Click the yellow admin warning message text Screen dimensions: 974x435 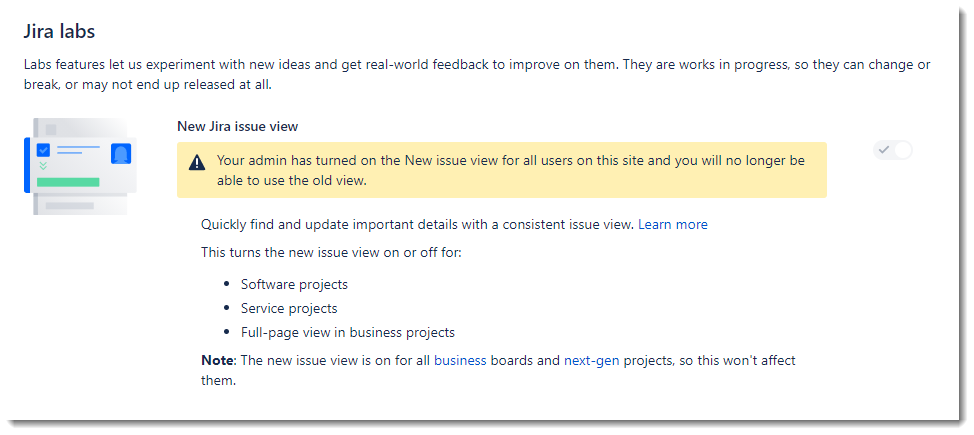pos(511,170)
